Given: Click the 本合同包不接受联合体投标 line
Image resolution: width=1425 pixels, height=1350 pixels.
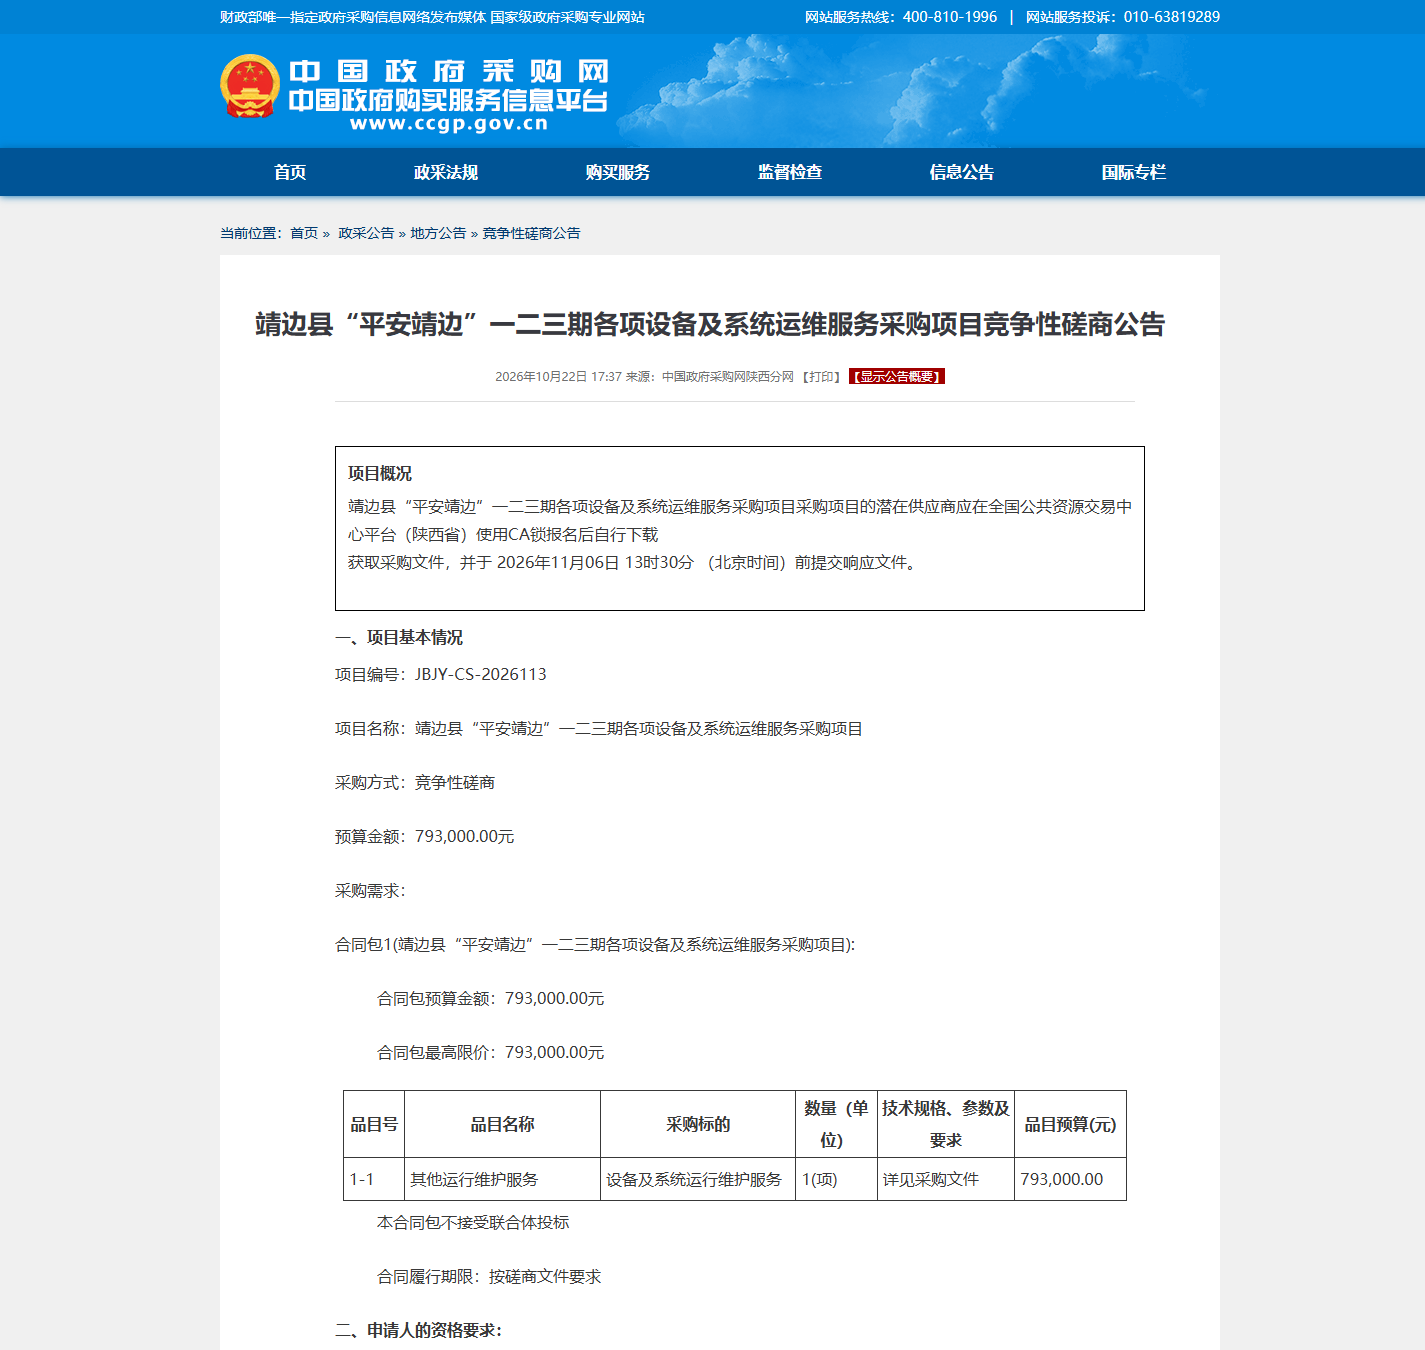Looking at the screenshot, I should click(473, 1222).
